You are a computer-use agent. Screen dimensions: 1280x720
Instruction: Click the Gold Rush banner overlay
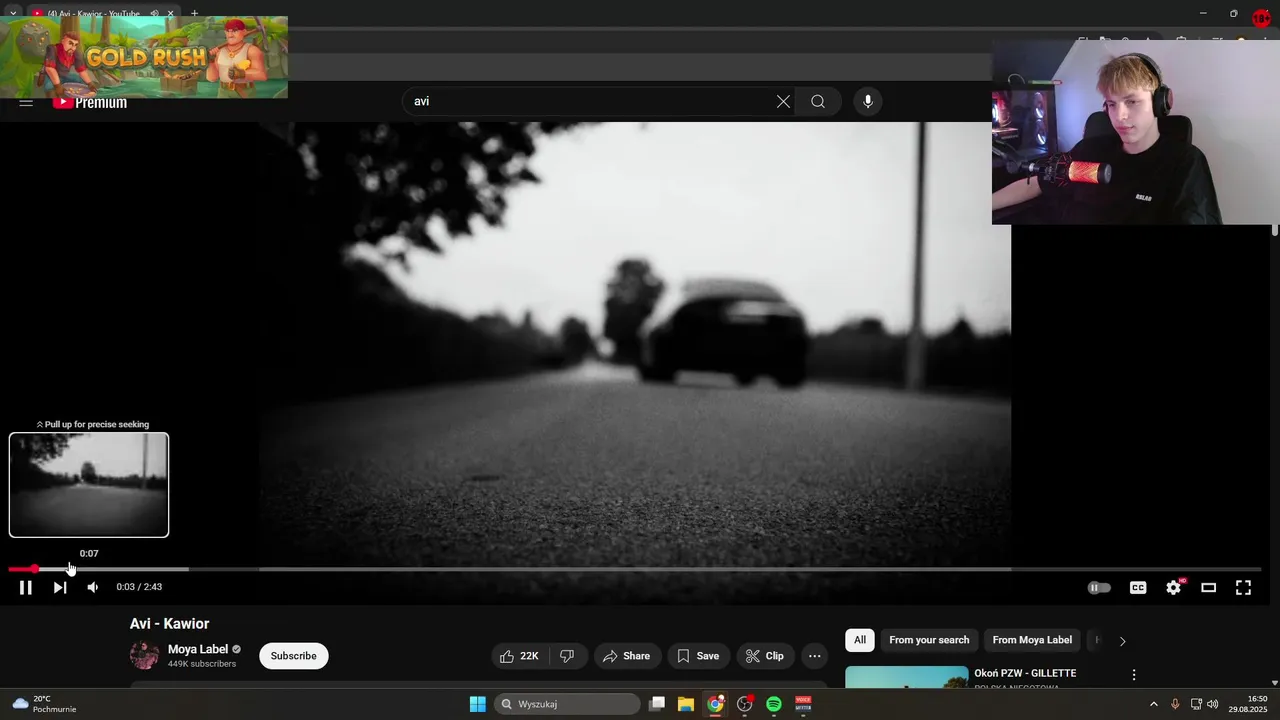[144, 57]
